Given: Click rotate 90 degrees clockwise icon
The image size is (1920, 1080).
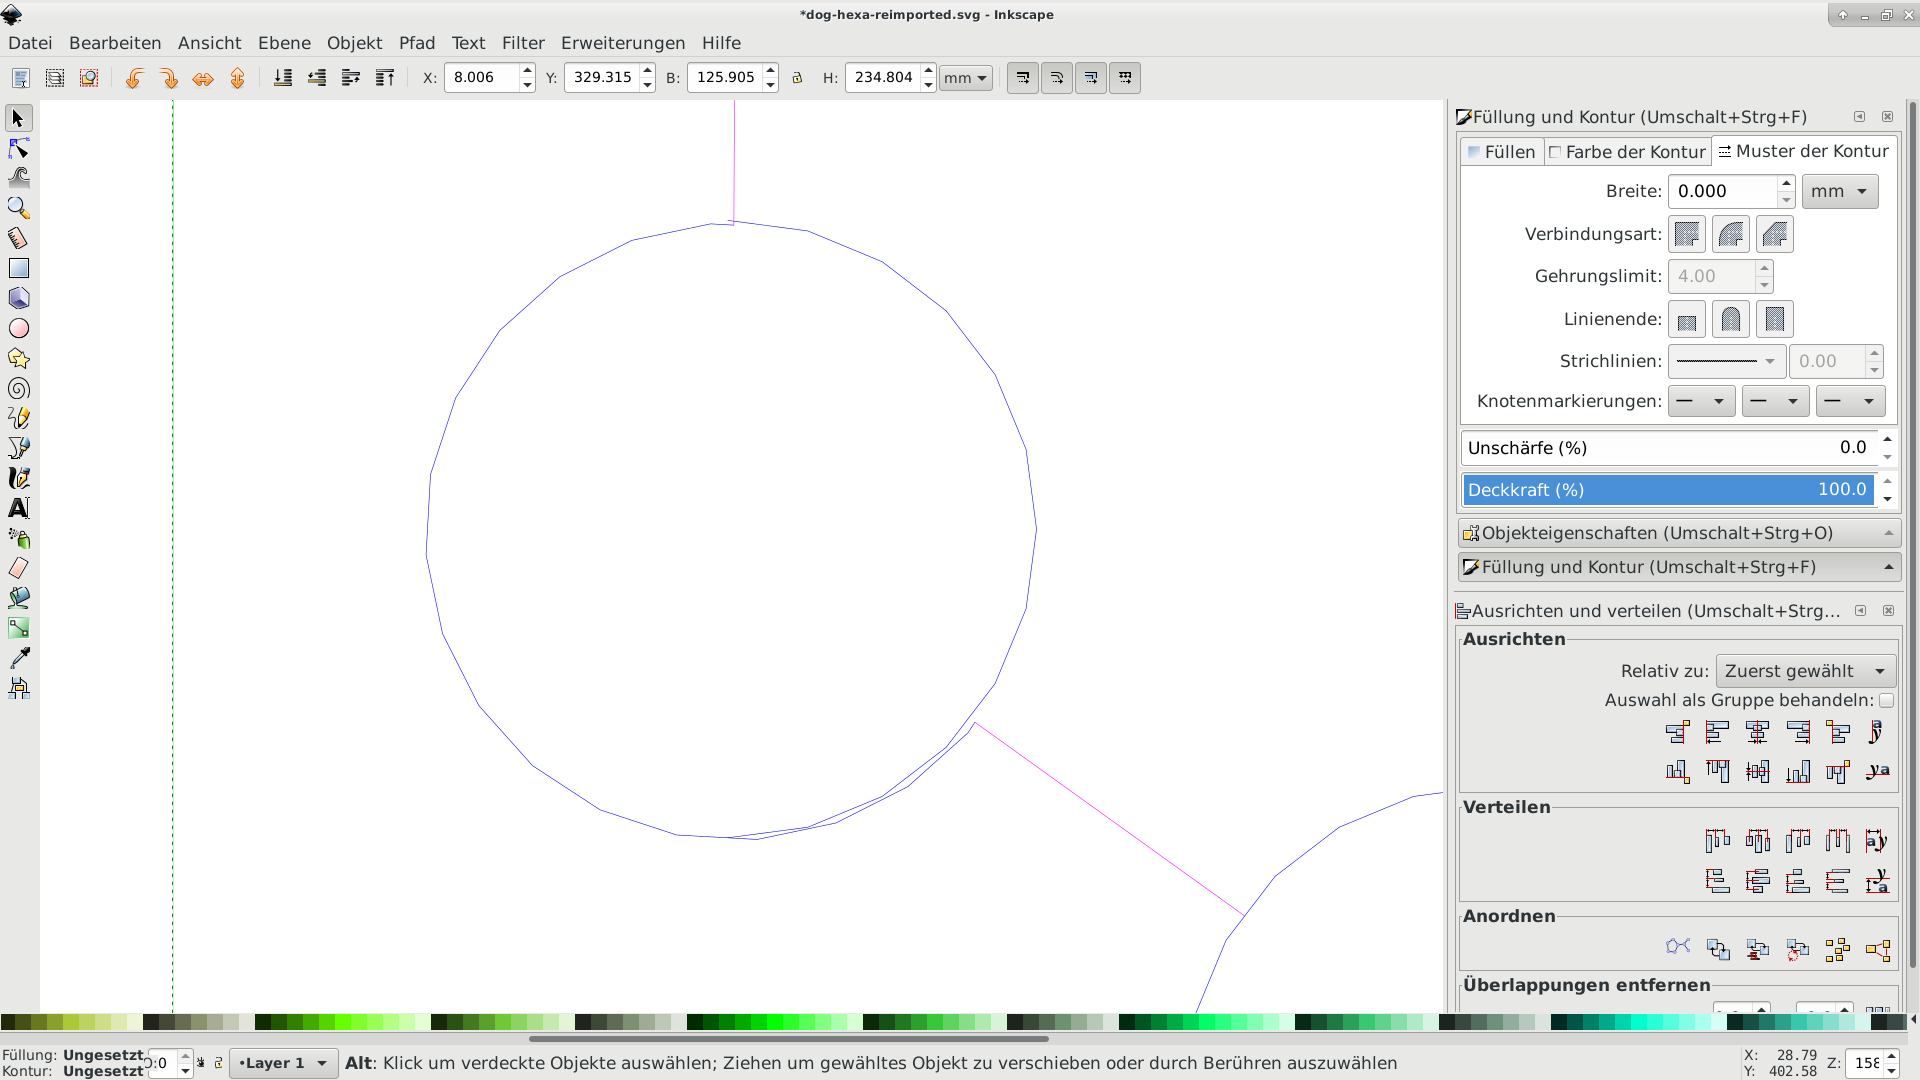Looking at the screenshot, I should point(169,78).
